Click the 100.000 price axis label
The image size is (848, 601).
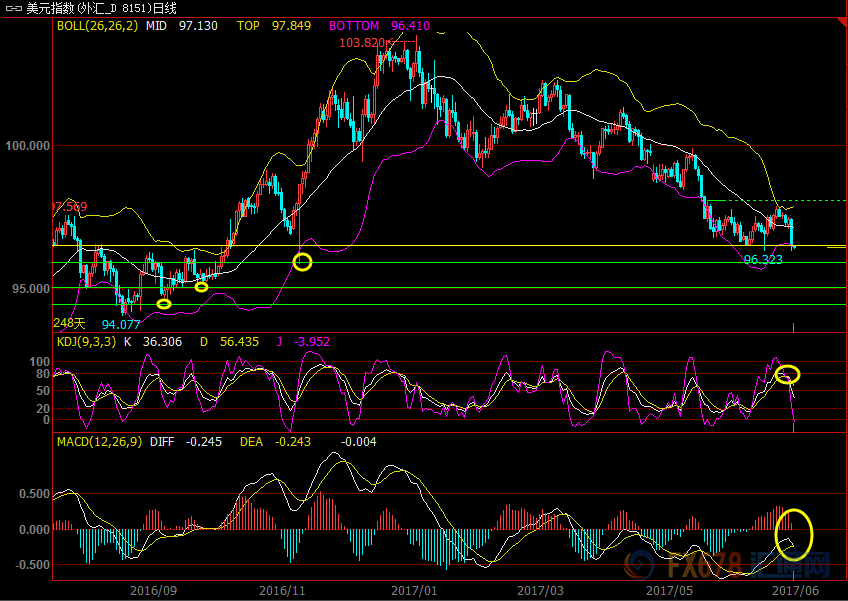coord(27,146)
